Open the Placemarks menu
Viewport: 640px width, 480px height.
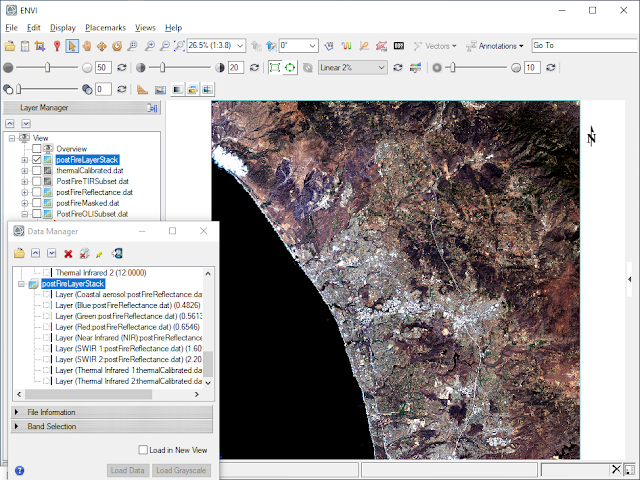[x=105, y=28]
